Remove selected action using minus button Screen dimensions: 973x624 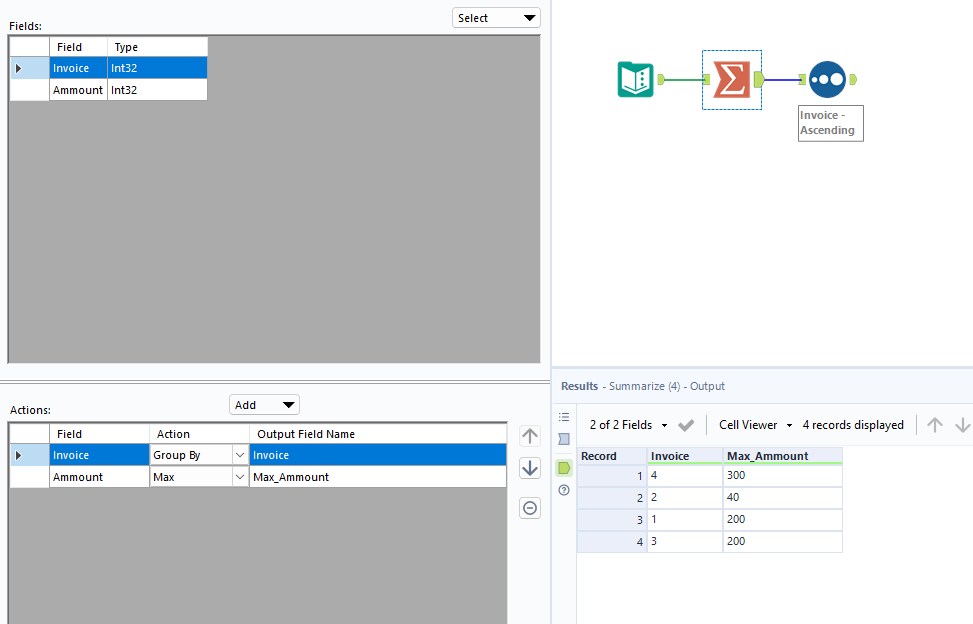(x=529, y=507)
